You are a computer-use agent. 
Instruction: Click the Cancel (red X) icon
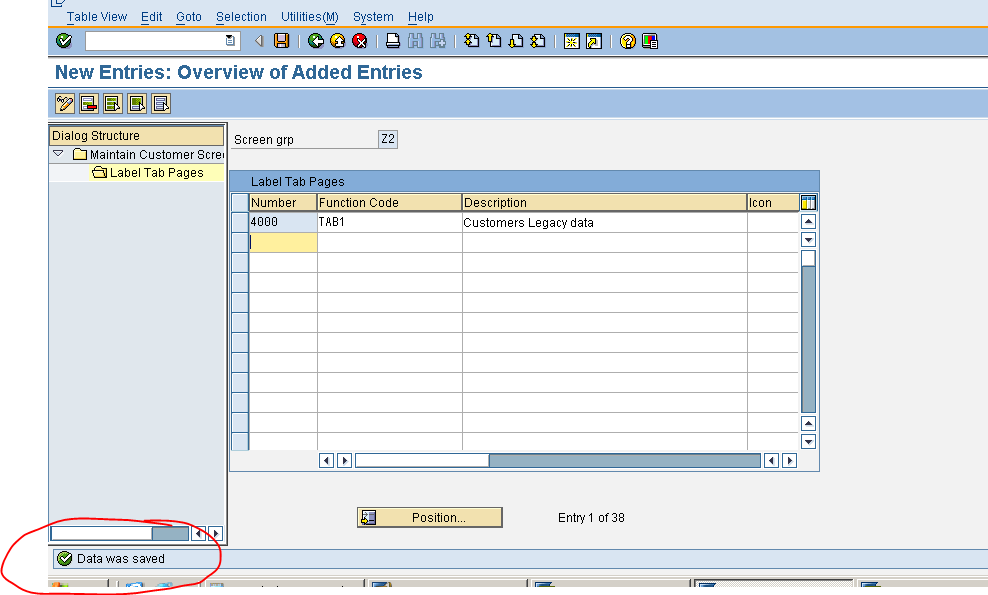click(358, 41)
